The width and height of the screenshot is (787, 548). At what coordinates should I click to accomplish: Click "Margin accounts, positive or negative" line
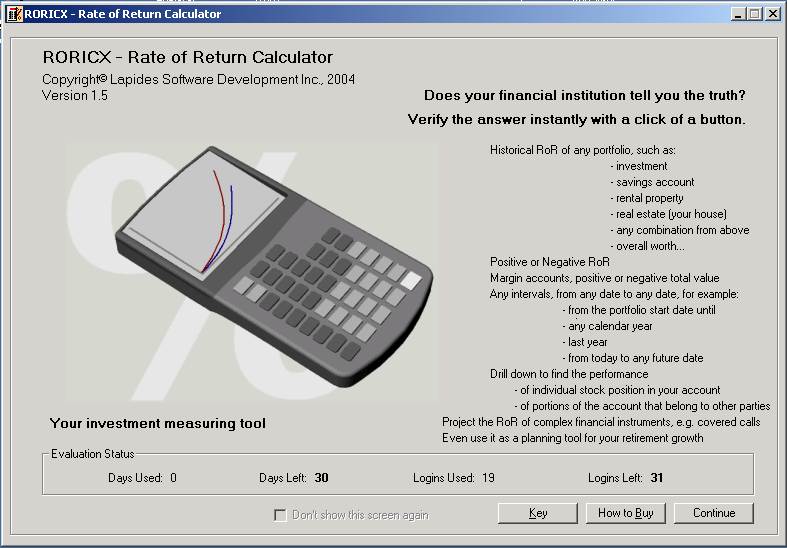click(604, 278)
